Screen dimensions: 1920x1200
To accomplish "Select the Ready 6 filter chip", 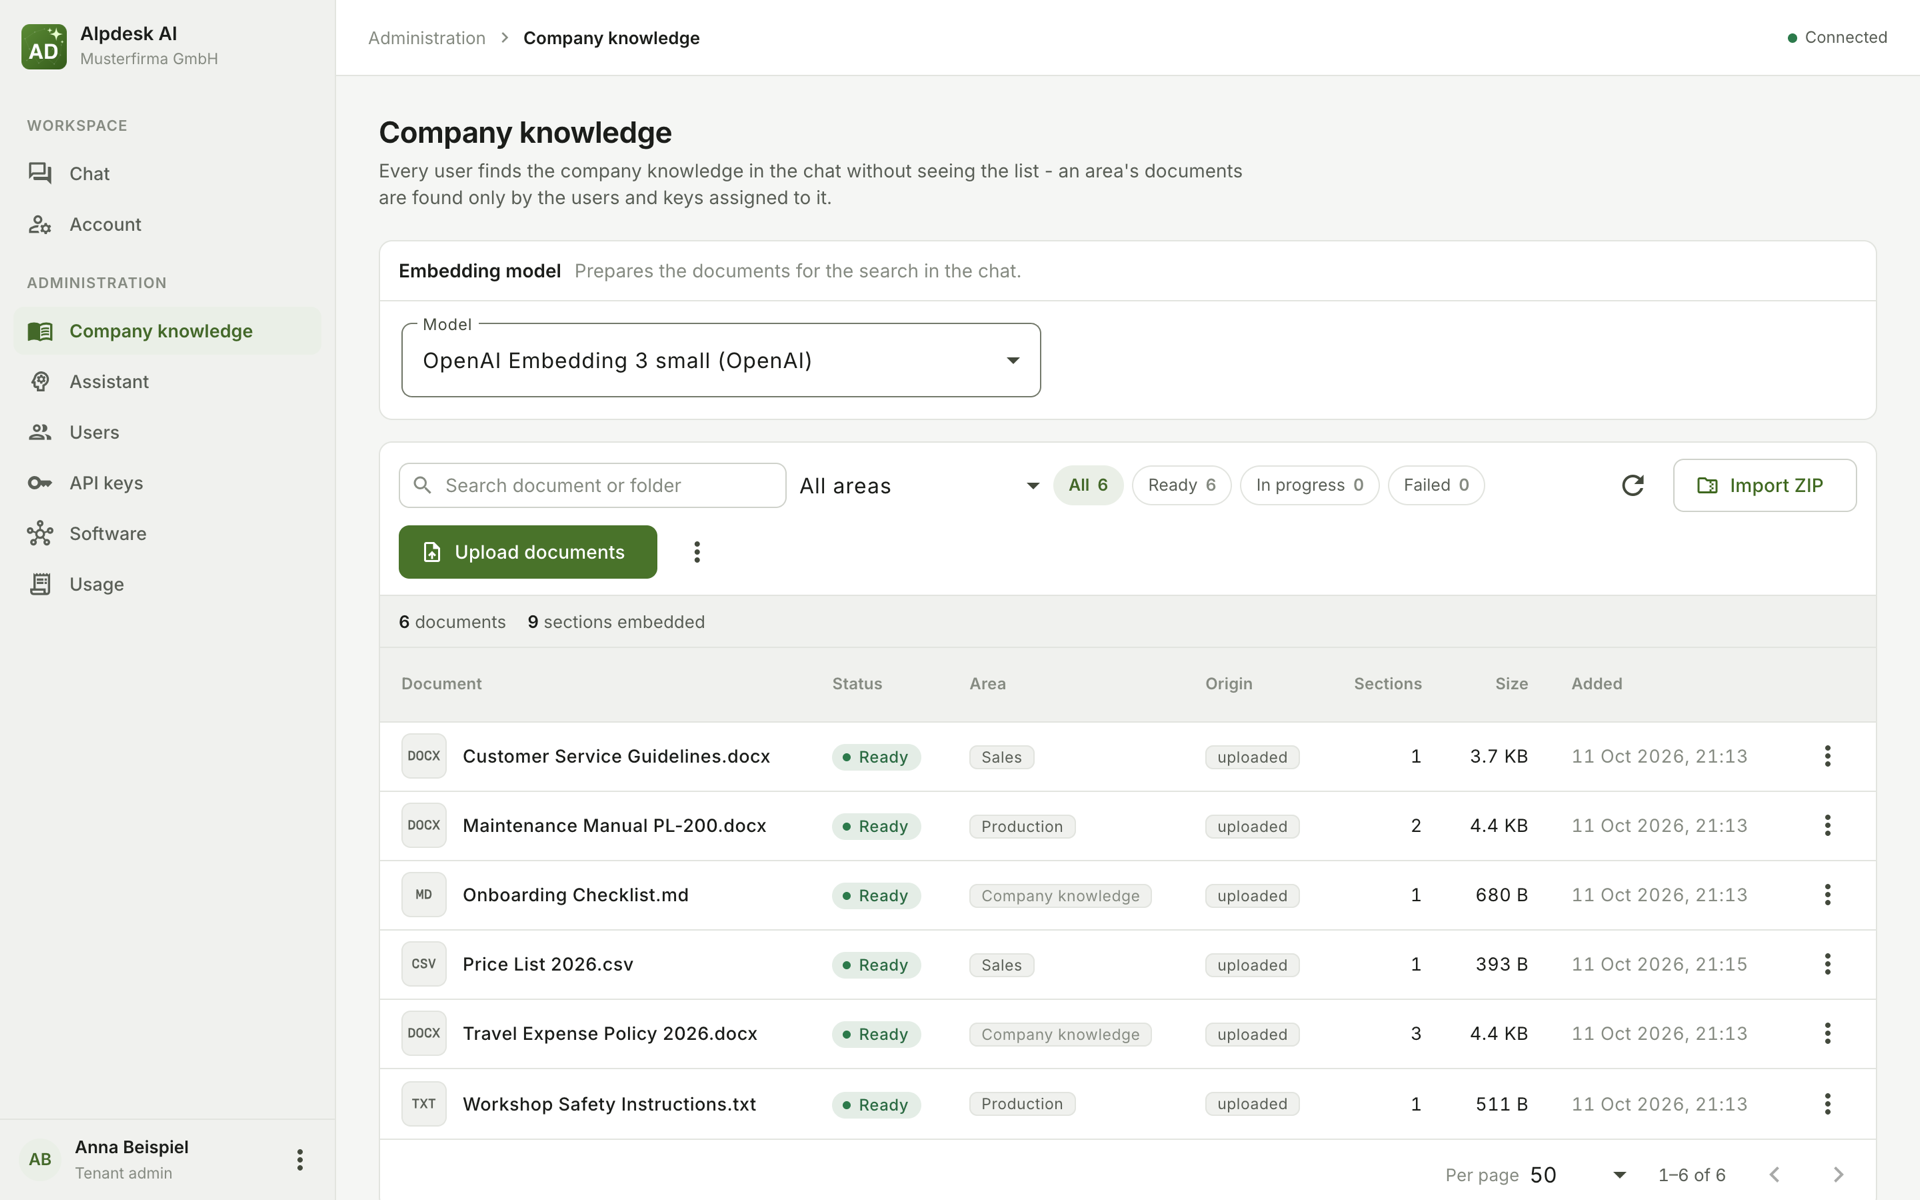I will click(1181, 485).
